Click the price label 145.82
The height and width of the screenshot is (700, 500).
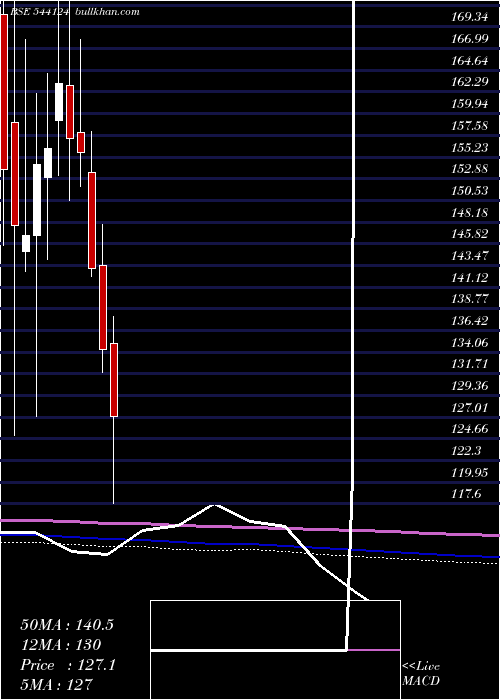pos(470,234)
